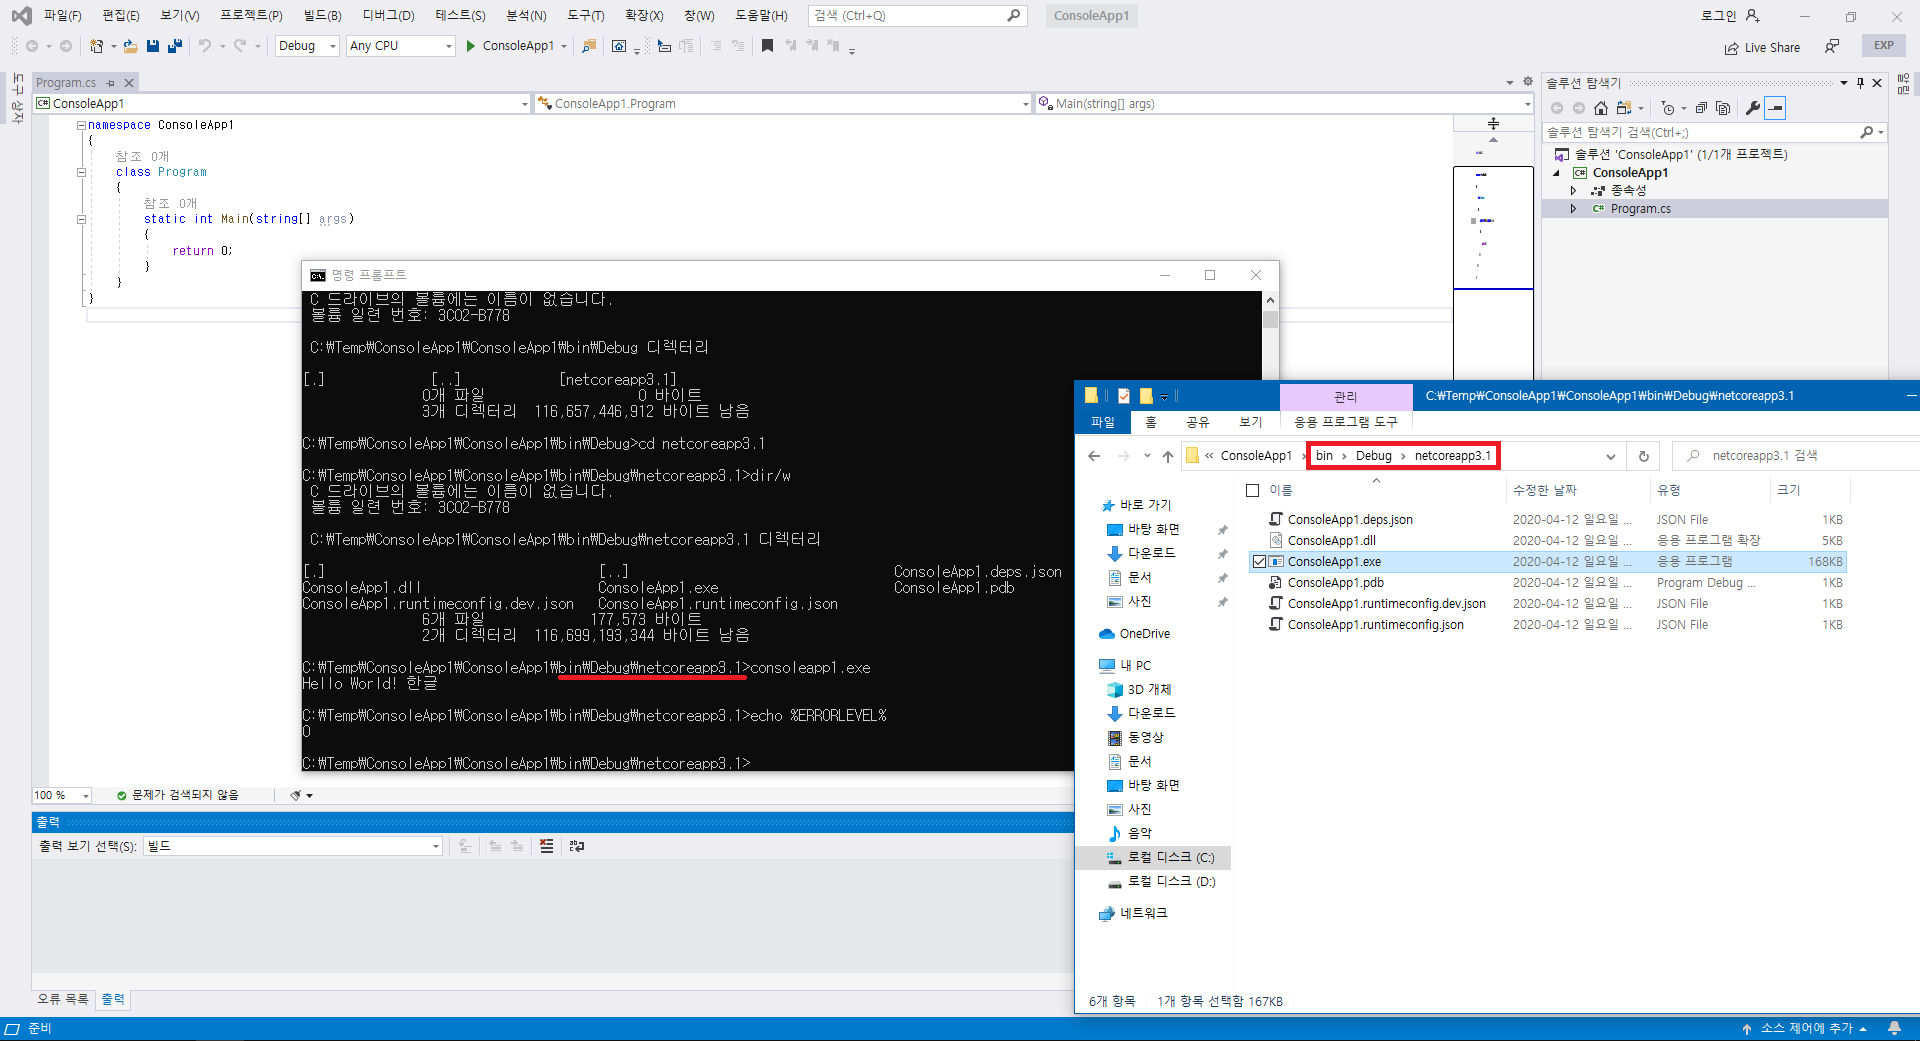The width and height of the screenshot is (1920, 1041).
Task: Clear all output pane text icon
Action: click(546, 846)
